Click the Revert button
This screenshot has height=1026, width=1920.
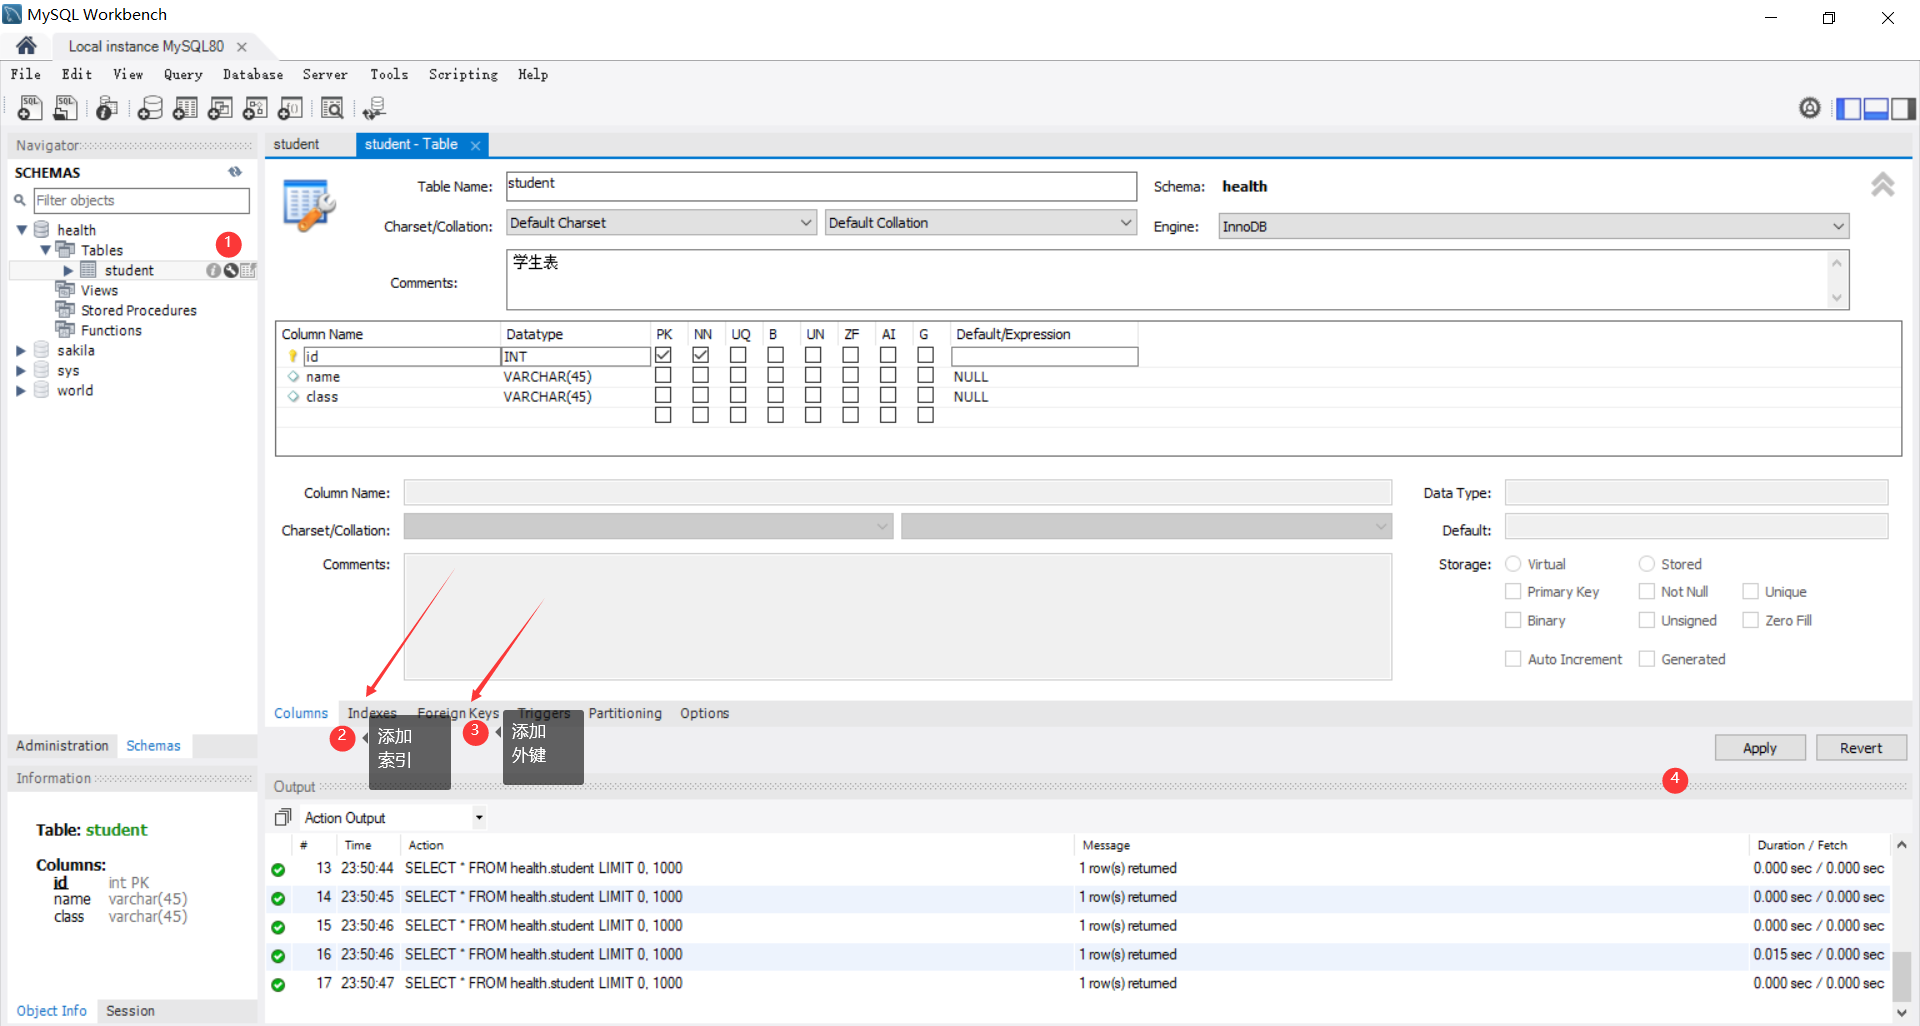(1861, 747)
